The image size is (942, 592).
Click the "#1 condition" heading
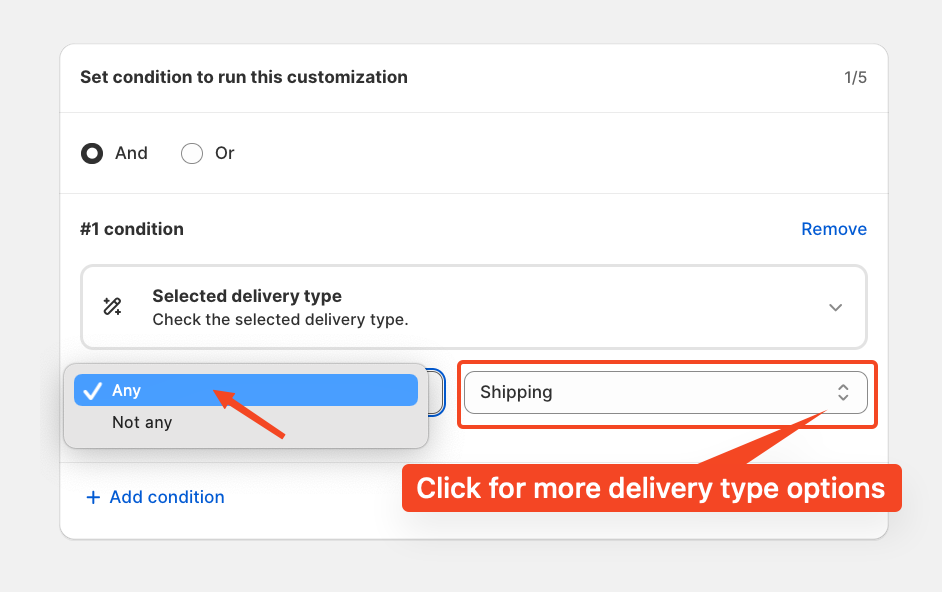tap(132, 229)
